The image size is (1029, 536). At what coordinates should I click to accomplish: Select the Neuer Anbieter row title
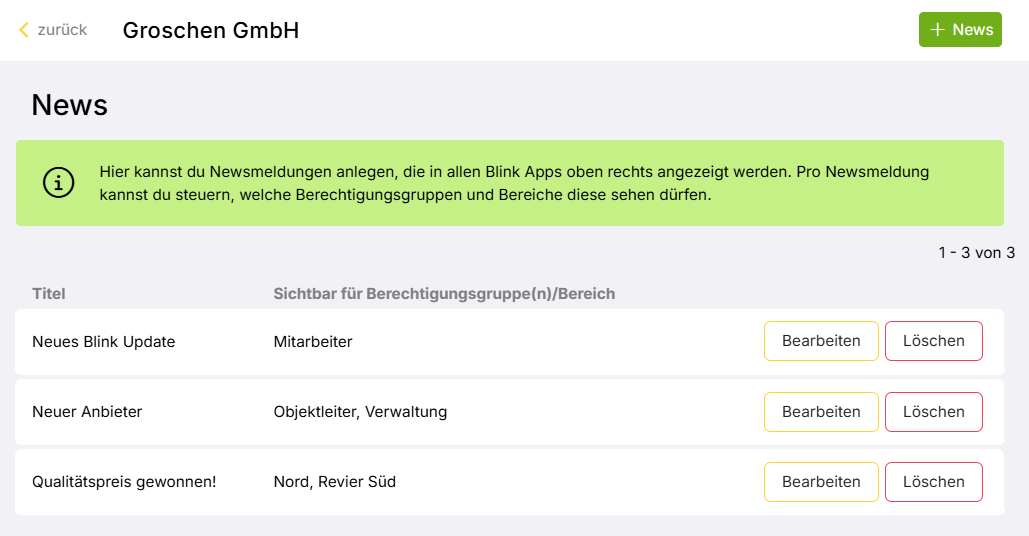tap(87, 412)
